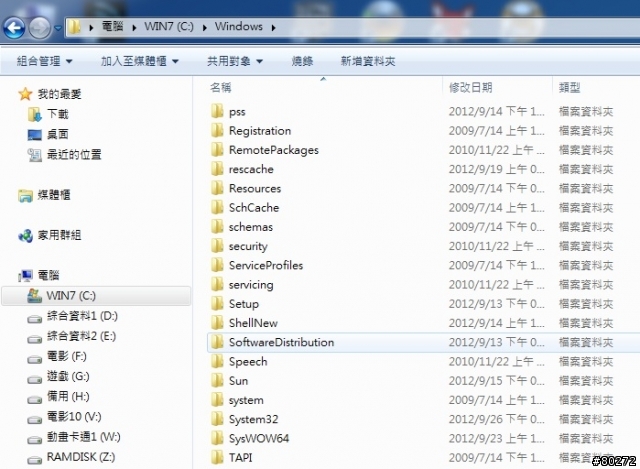Image resolution: width=640 pixels, height=469 pixels.
Task: Select 綜合資料1 (D:) drive in sidebar
Action: (72, 316)
